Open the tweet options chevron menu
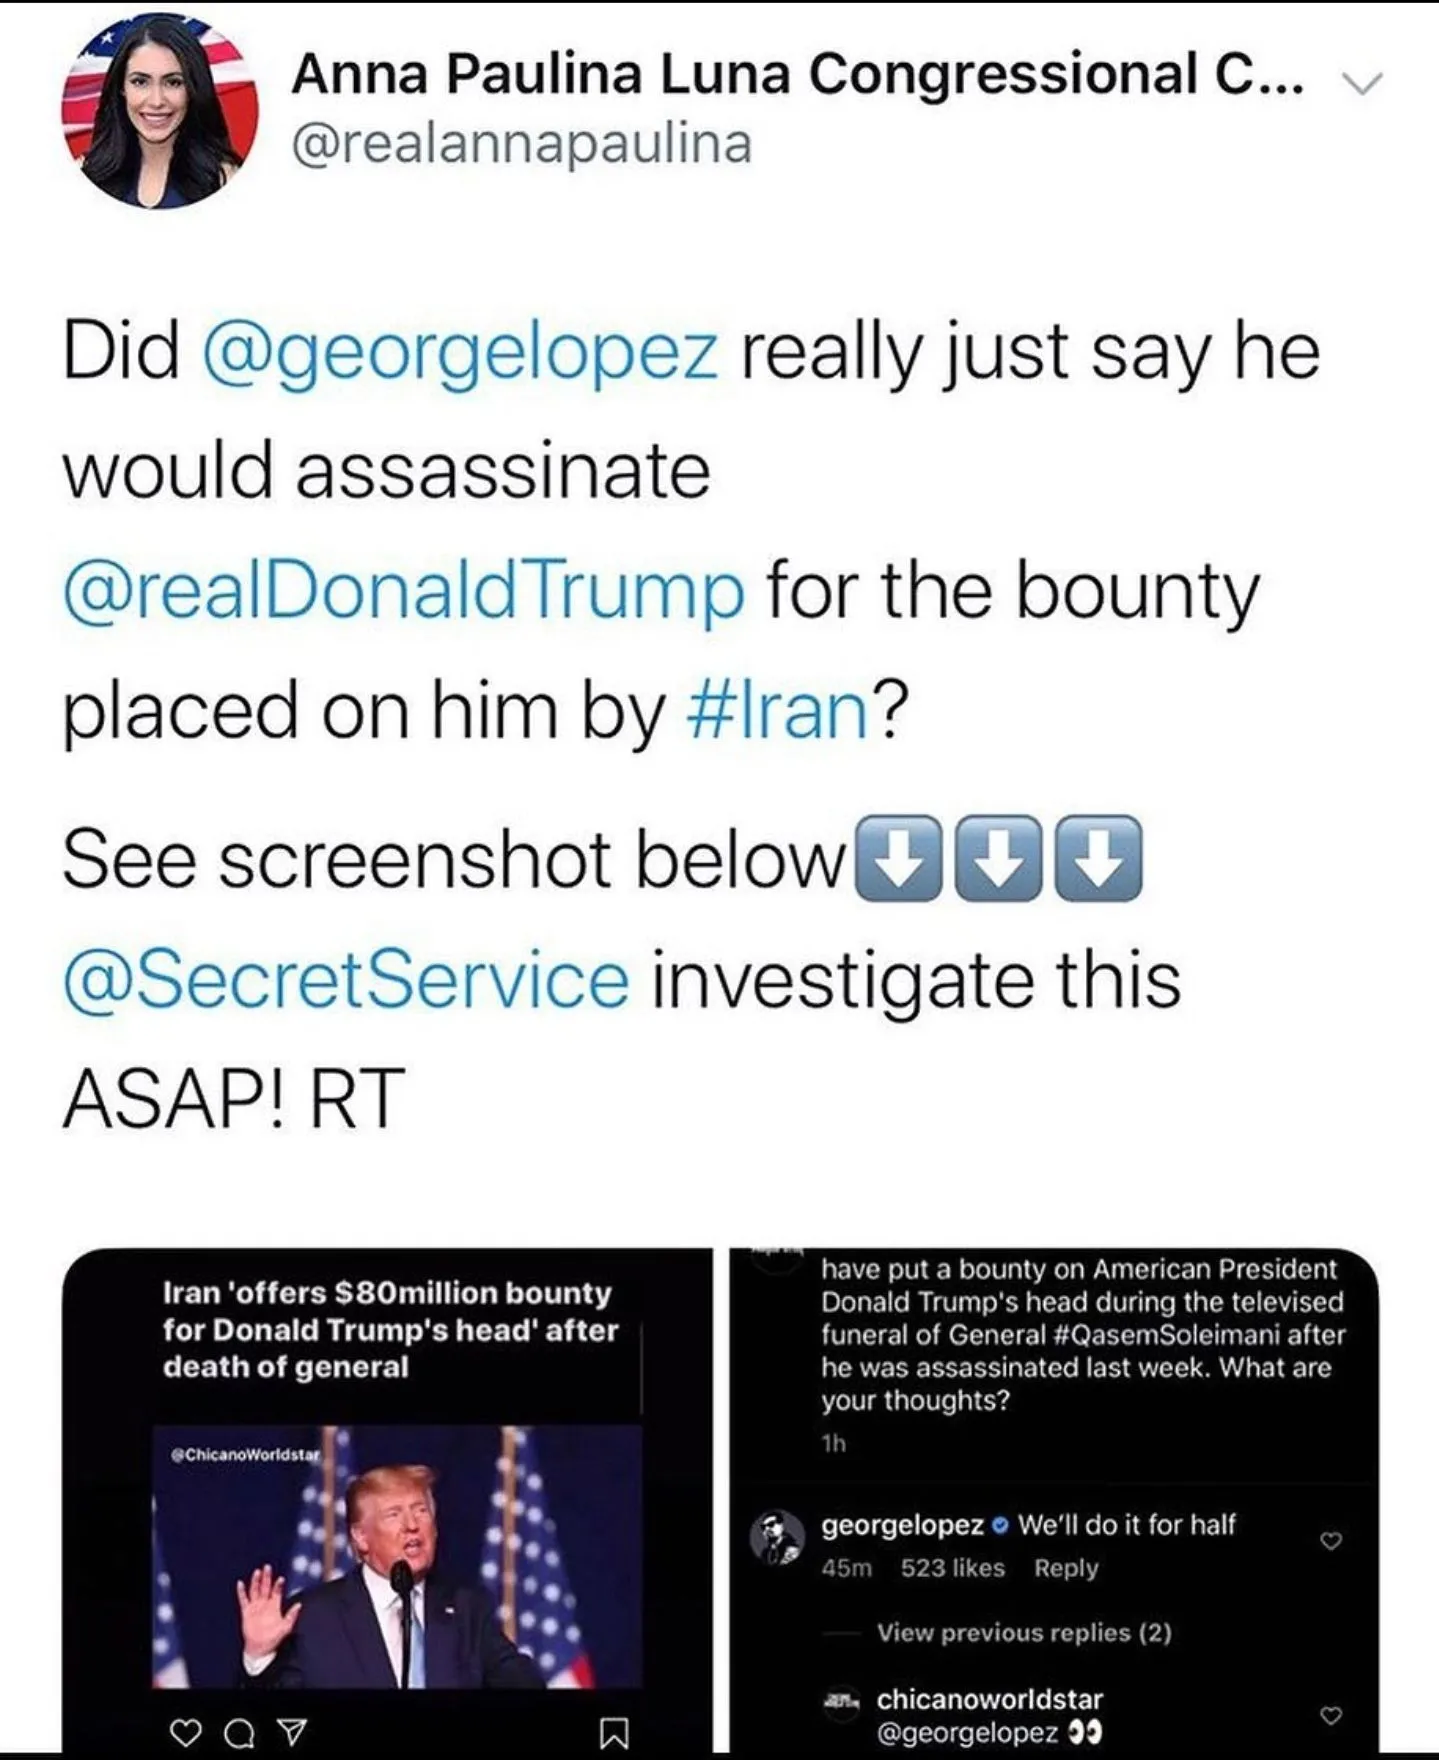The width and height of the screenshot is (1439, 1760). [1361, 85]
